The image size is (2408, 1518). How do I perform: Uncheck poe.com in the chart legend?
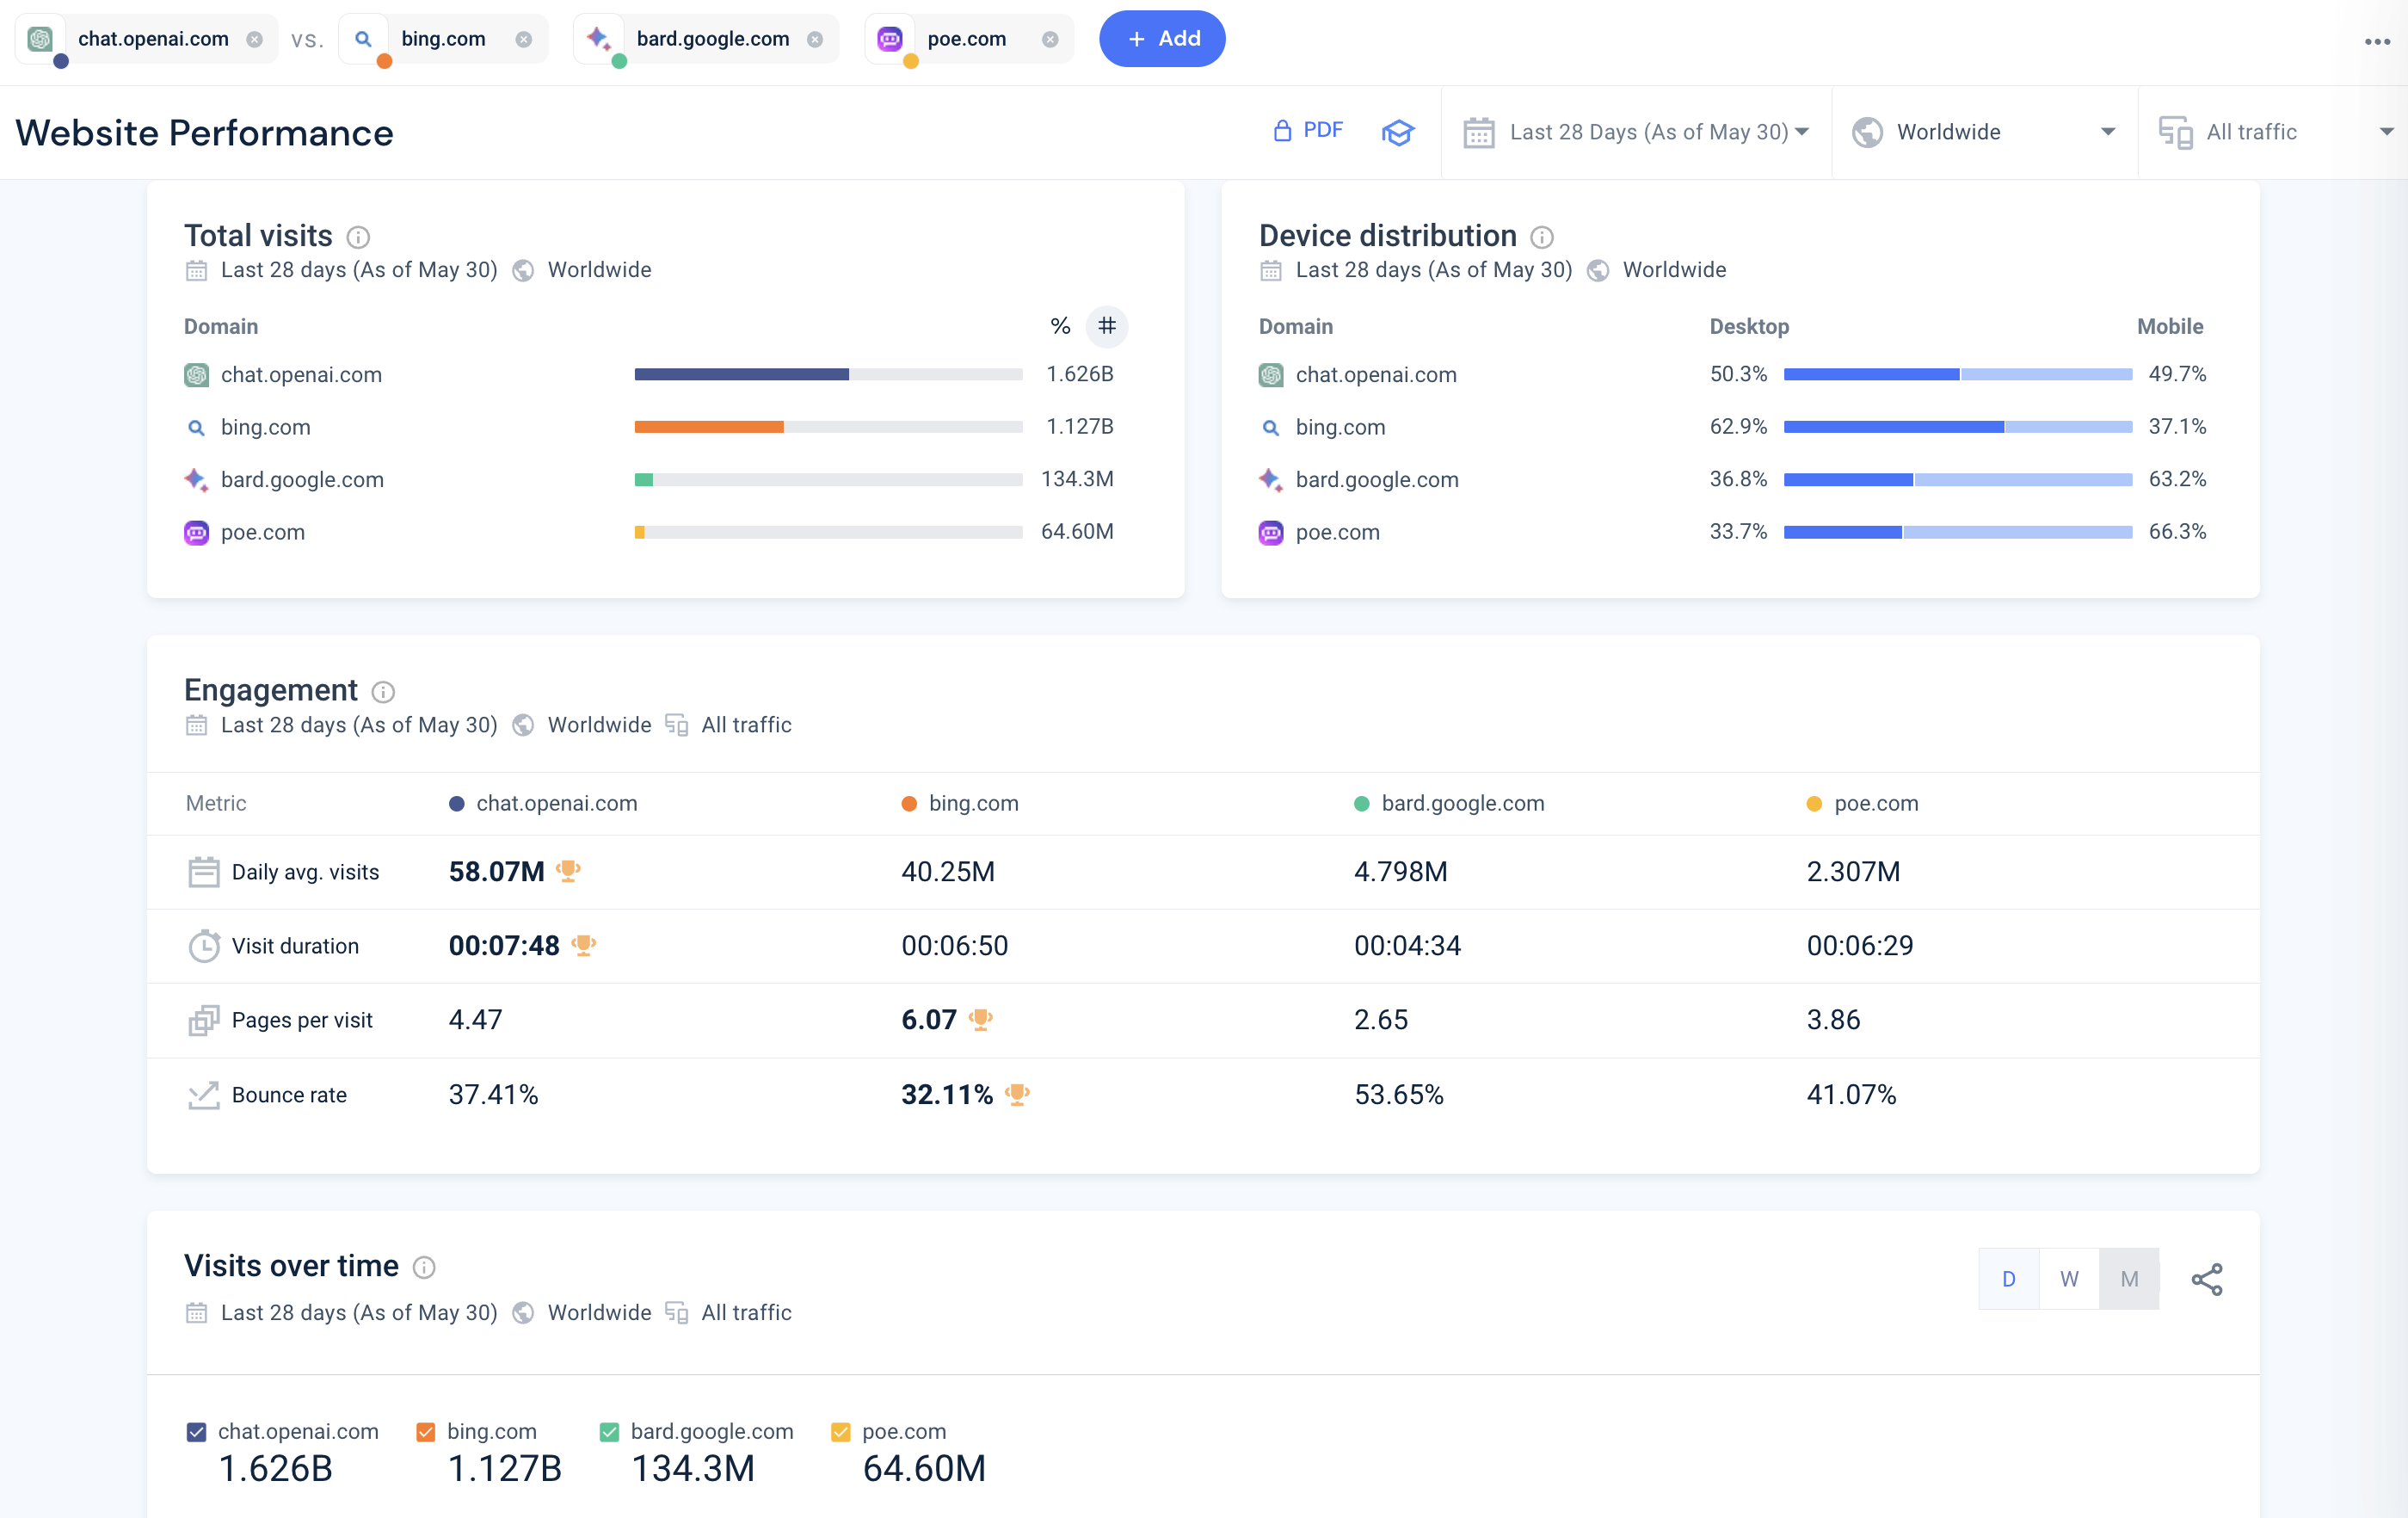coord(841,1431)
